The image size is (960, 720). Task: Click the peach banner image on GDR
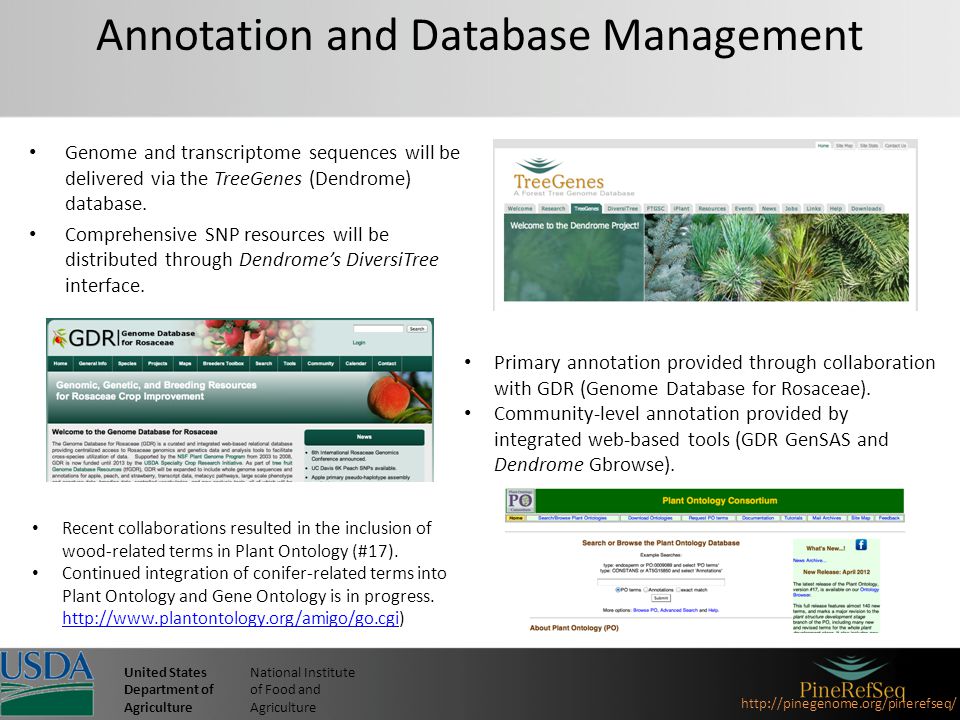click(x=399, y=396)
